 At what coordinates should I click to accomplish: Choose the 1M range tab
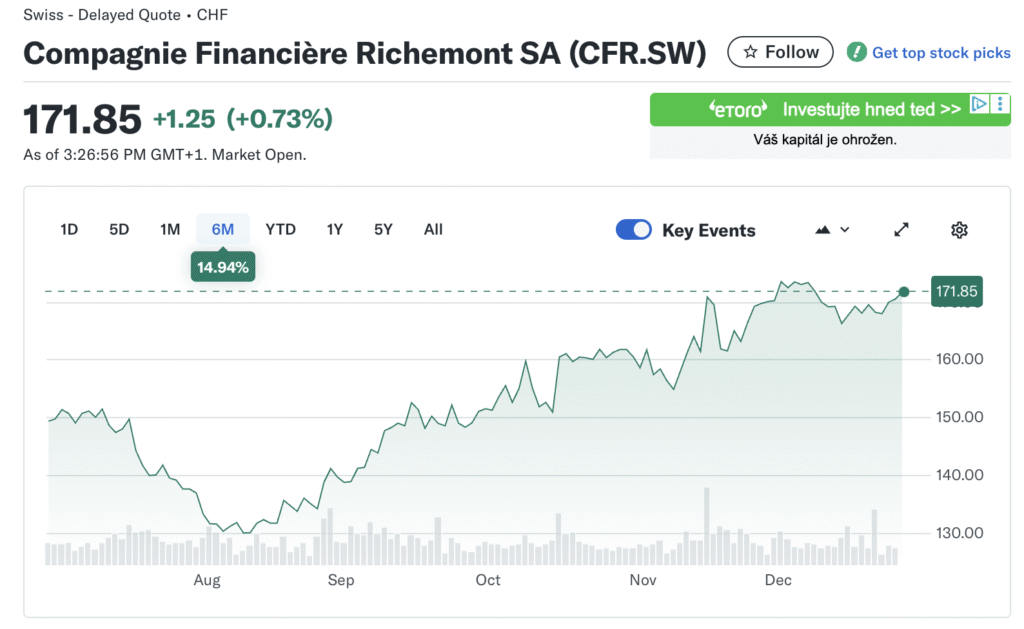click(x=170, y=229)
